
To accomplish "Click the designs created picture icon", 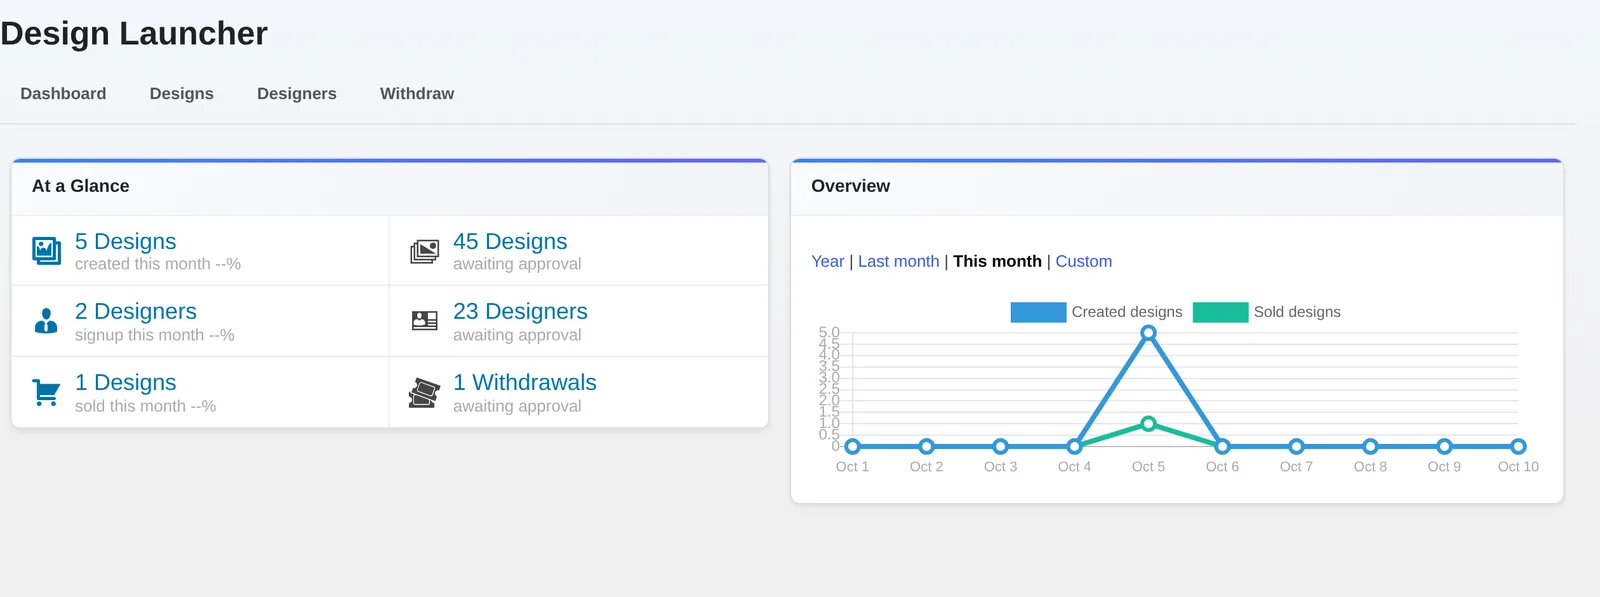I will pos(46,250).
